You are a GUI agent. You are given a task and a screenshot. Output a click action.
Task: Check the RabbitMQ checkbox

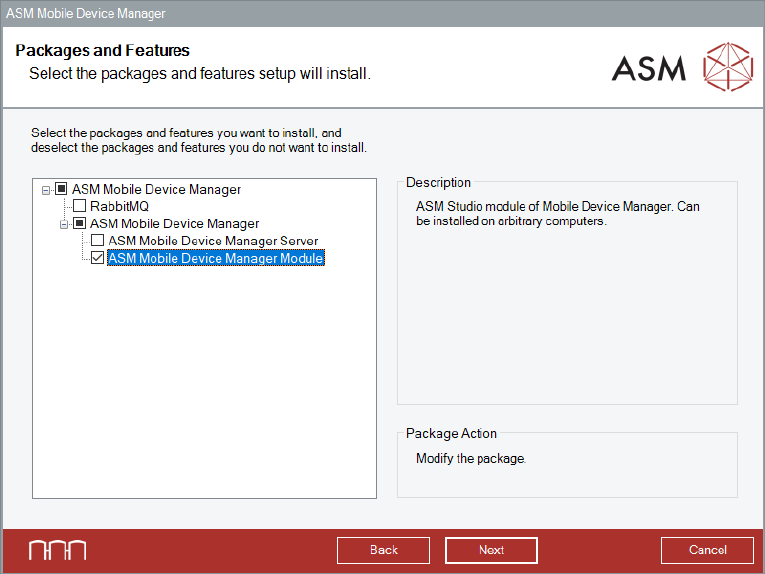[79, 206]
